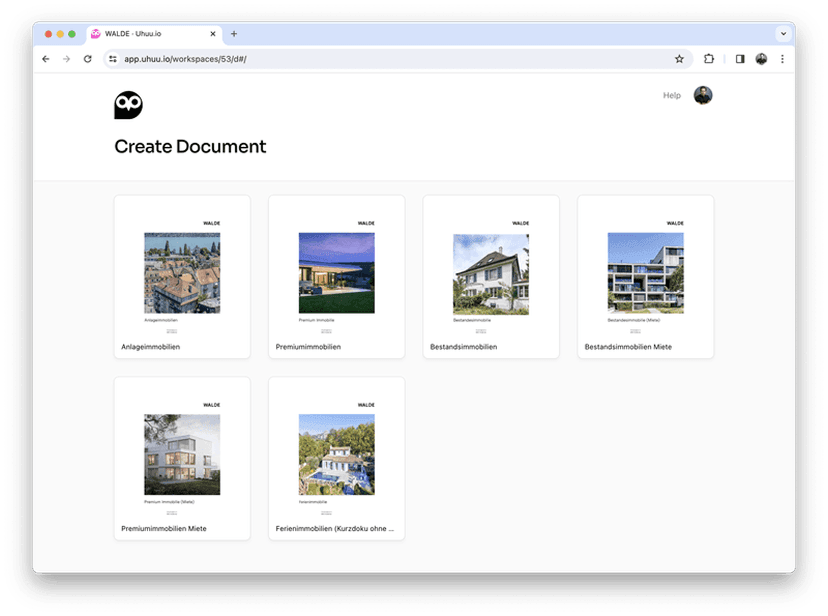828x616 pixels.
Task: Open the browser extensions puzzle icon
Action: [709, 59]
